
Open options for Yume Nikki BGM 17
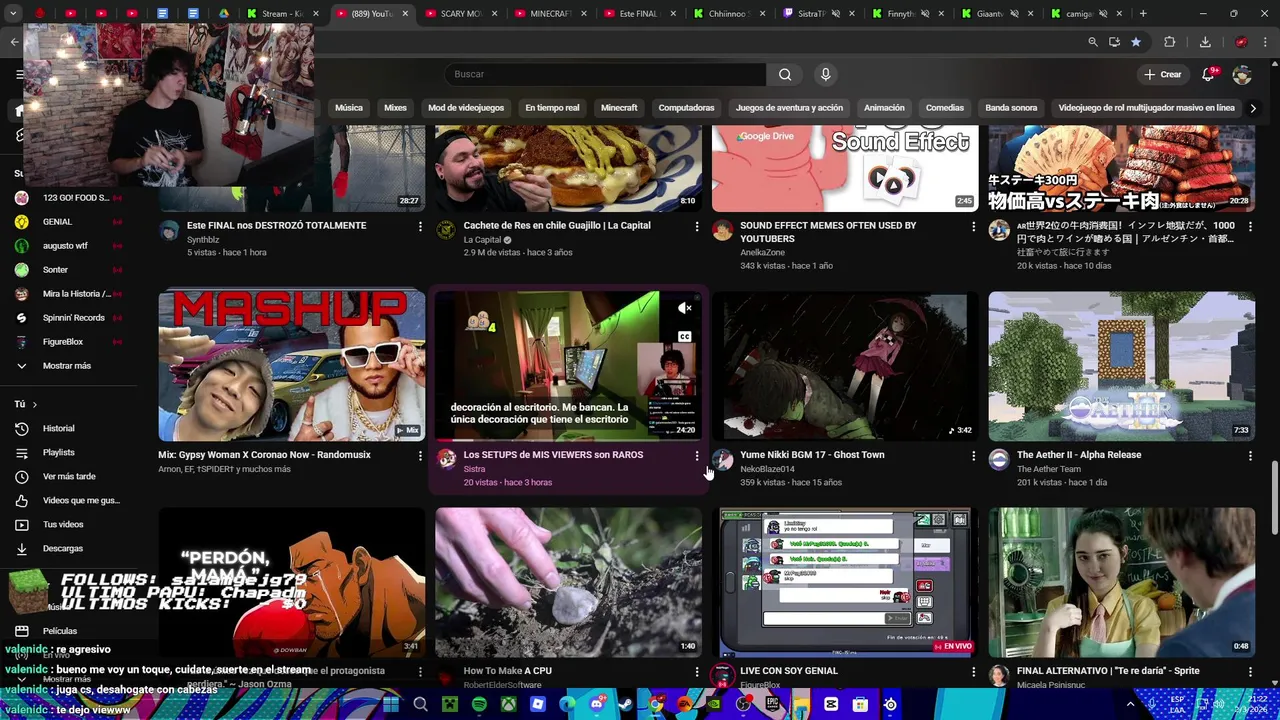tap(974, 456)
